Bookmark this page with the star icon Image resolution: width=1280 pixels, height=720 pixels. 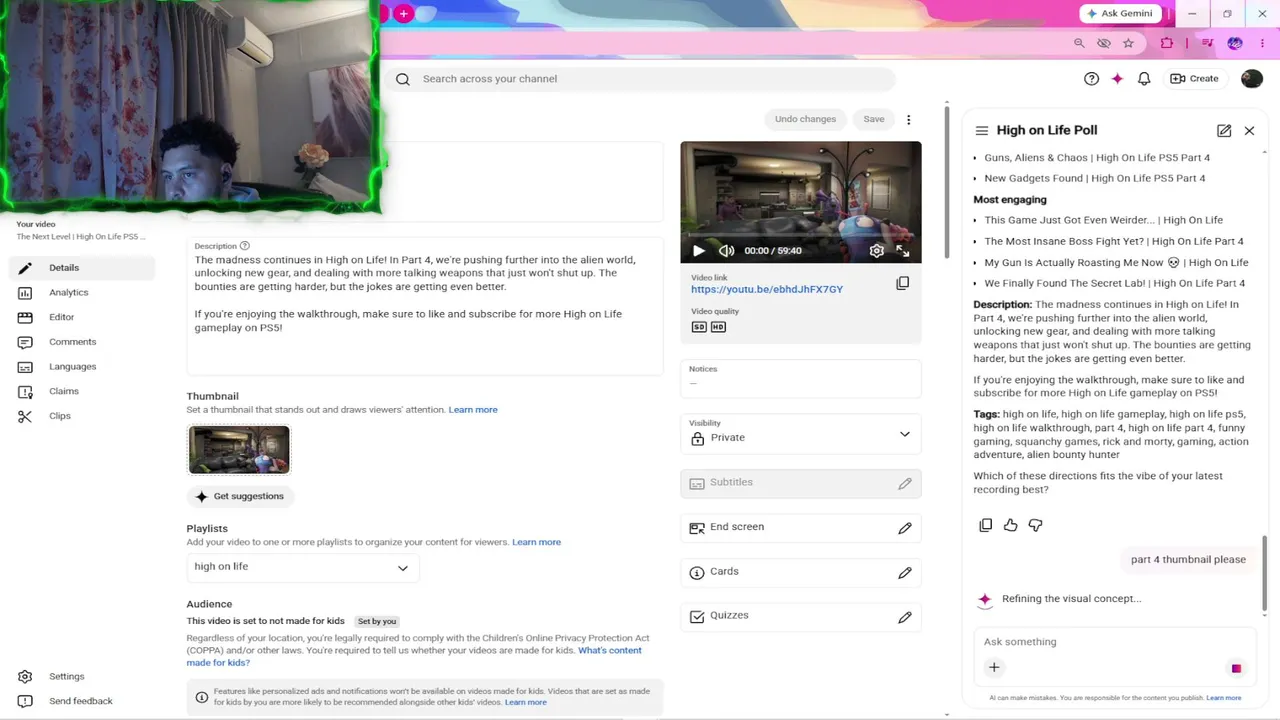point(1129,43)
